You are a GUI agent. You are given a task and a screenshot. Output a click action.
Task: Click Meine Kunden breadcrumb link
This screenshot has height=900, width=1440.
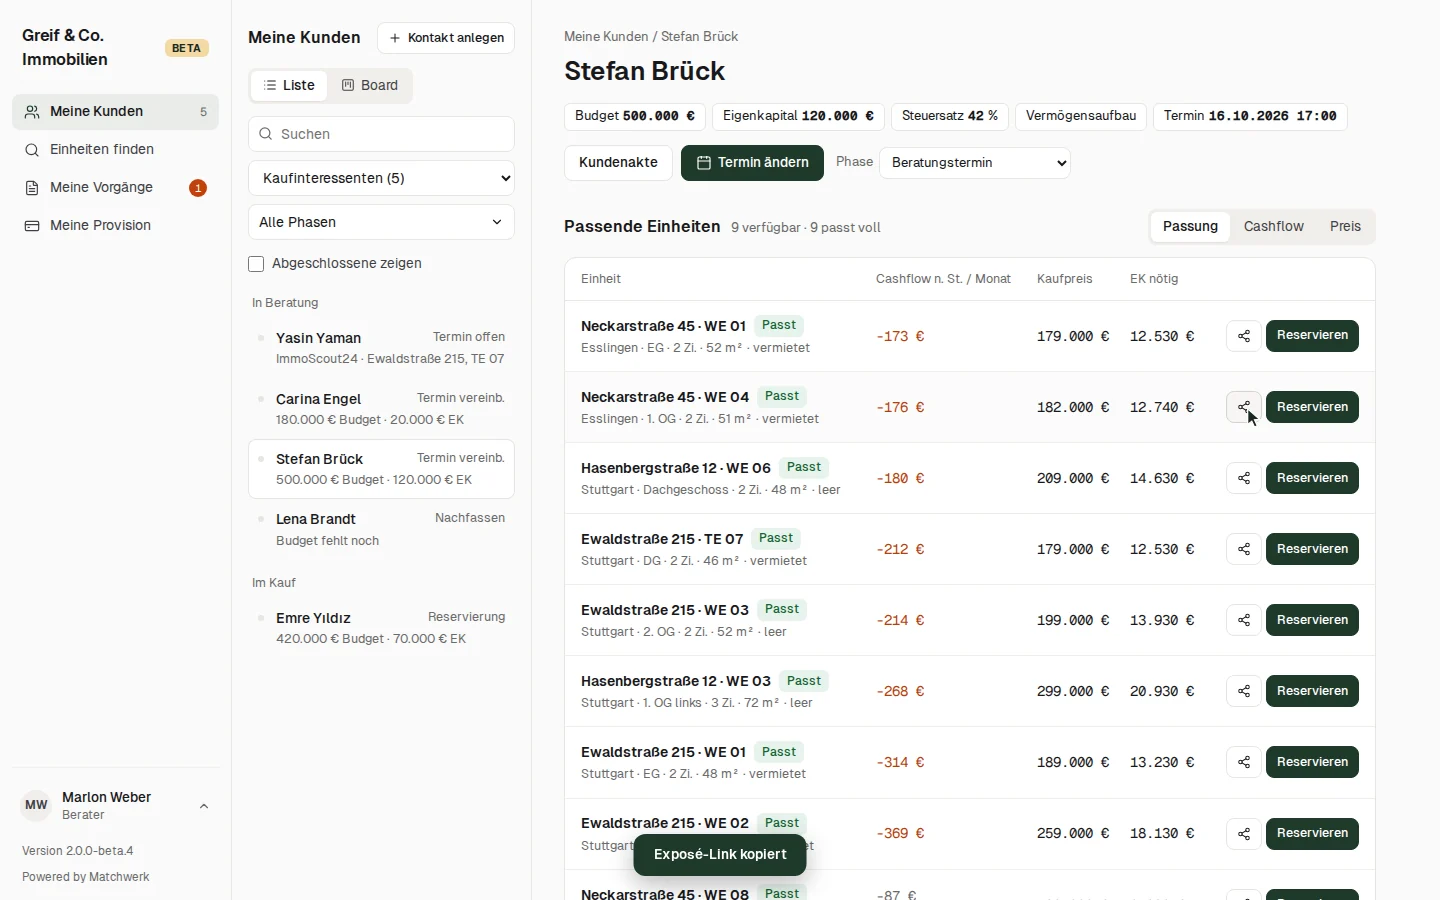(x=606, y=37)
